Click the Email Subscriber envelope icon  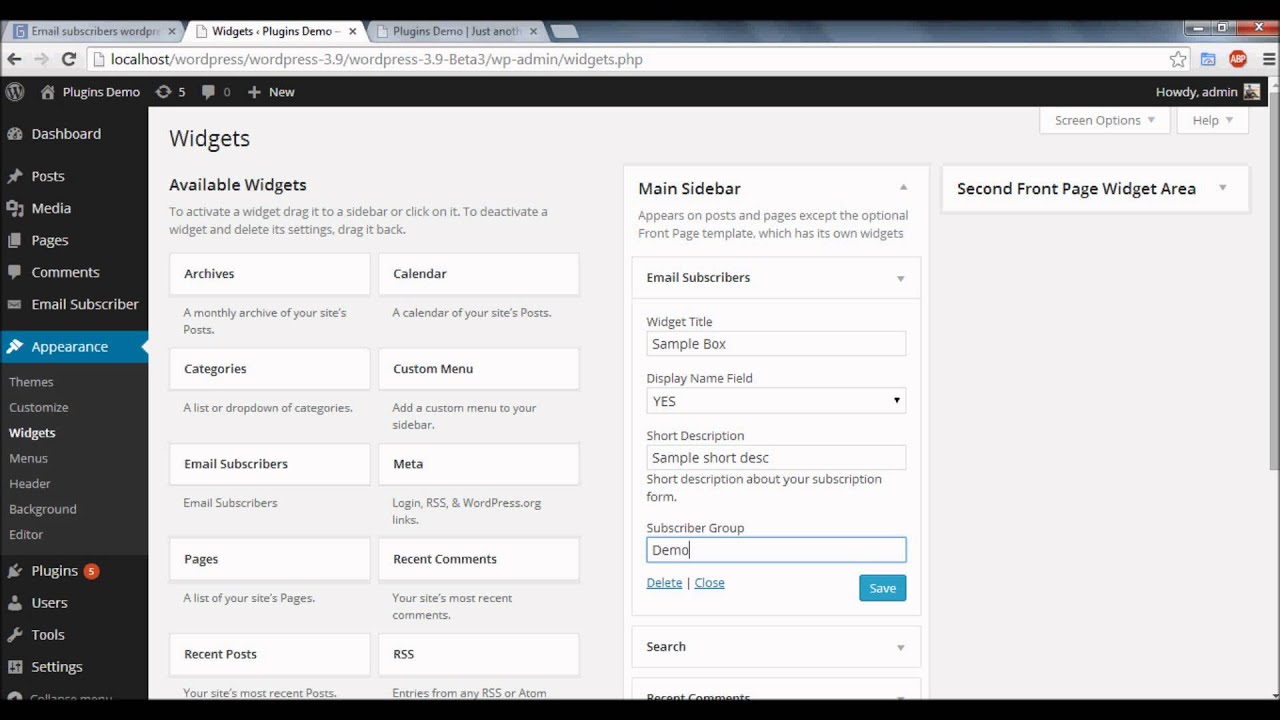(x=15, y=304)
